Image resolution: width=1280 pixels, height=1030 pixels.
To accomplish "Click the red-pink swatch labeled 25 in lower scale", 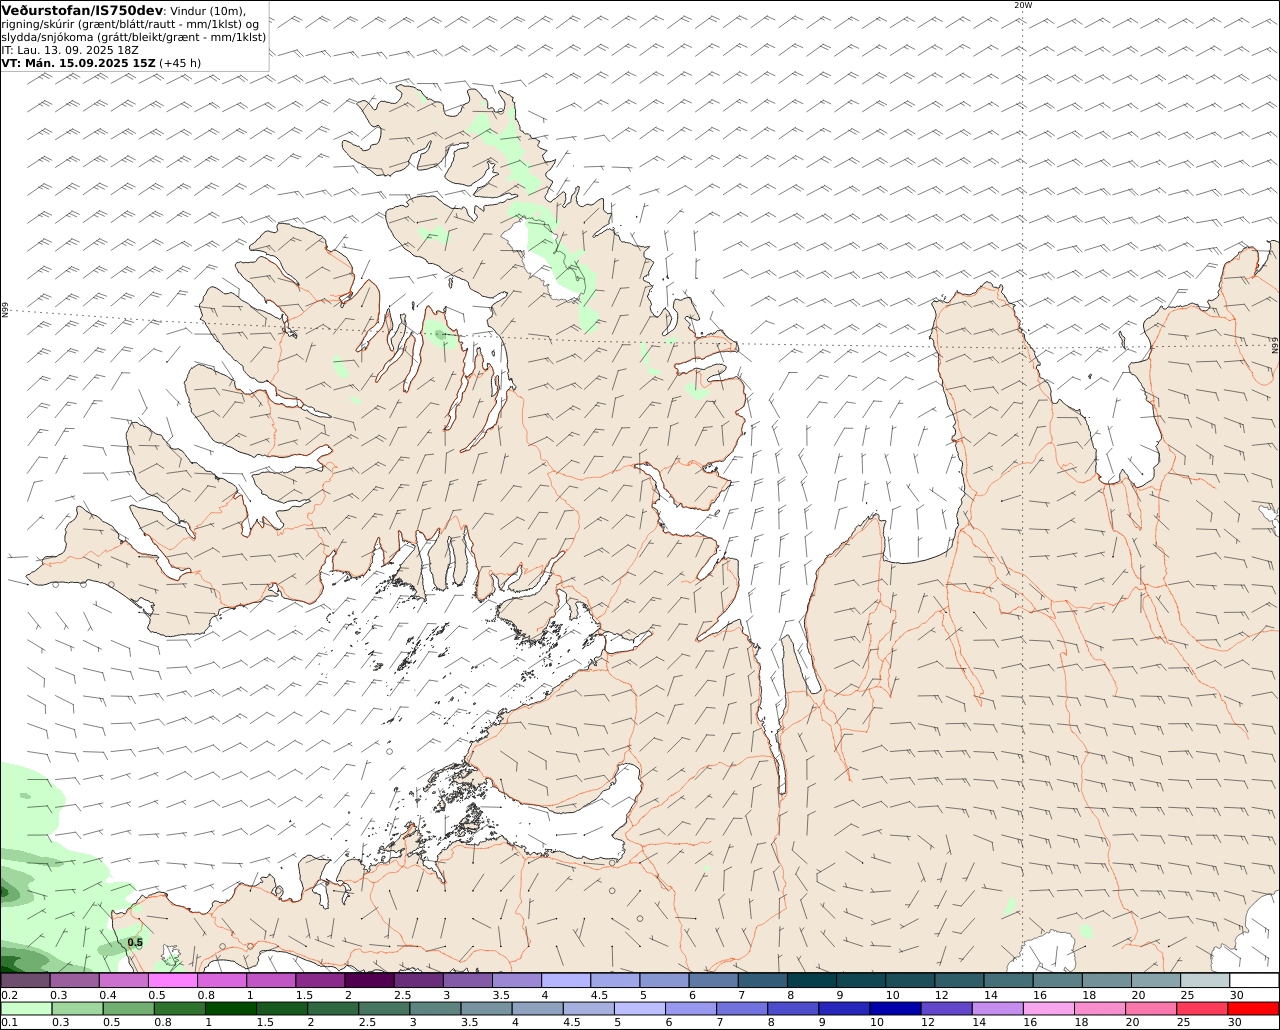I will click(1202, 1009).
